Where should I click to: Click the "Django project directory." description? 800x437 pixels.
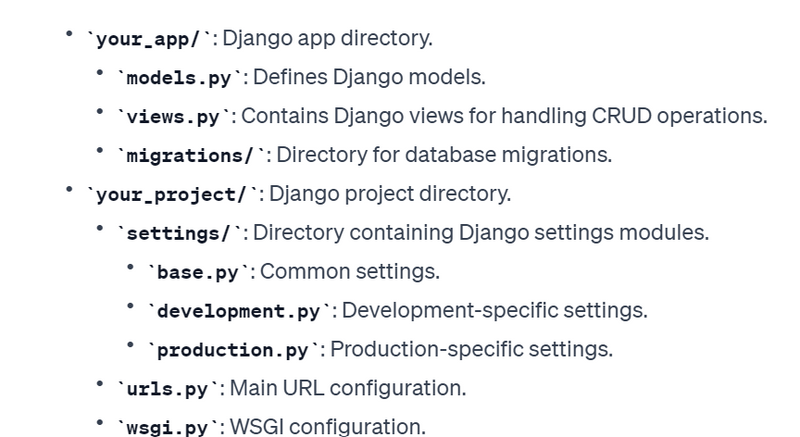(x=390, y=193)
